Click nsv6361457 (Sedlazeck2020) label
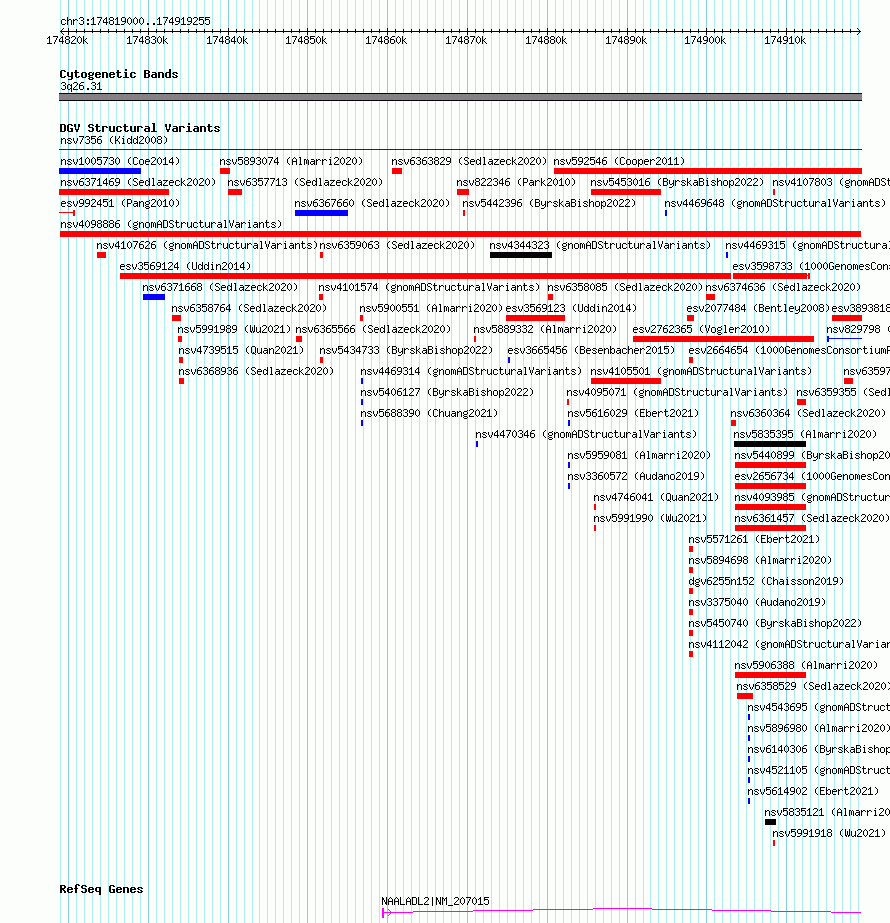Image resolution: width=890 pixels, height=923 pixels. coord(812,519)
